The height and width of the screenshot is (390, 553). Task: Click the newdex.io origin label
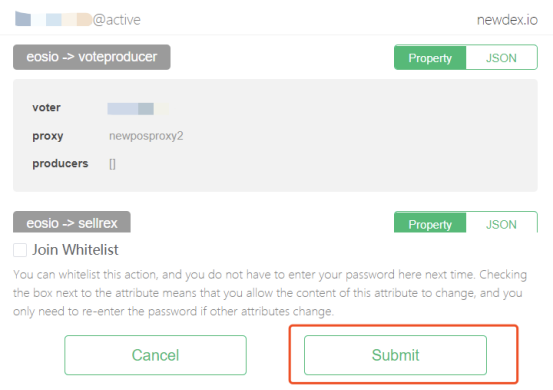click(507, 20)
